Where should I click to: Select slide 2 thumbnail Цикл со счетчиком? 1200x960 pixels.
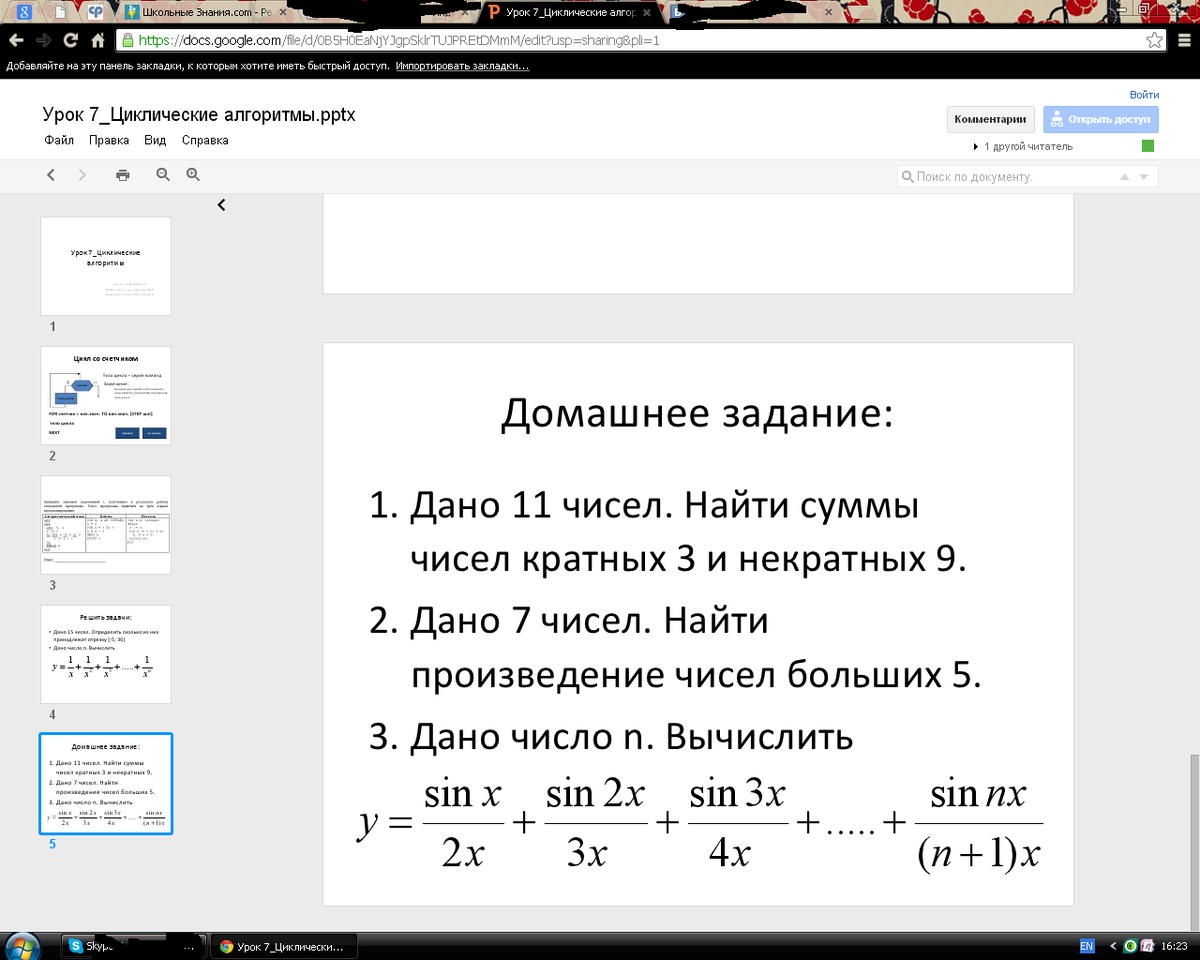point(106,395)
